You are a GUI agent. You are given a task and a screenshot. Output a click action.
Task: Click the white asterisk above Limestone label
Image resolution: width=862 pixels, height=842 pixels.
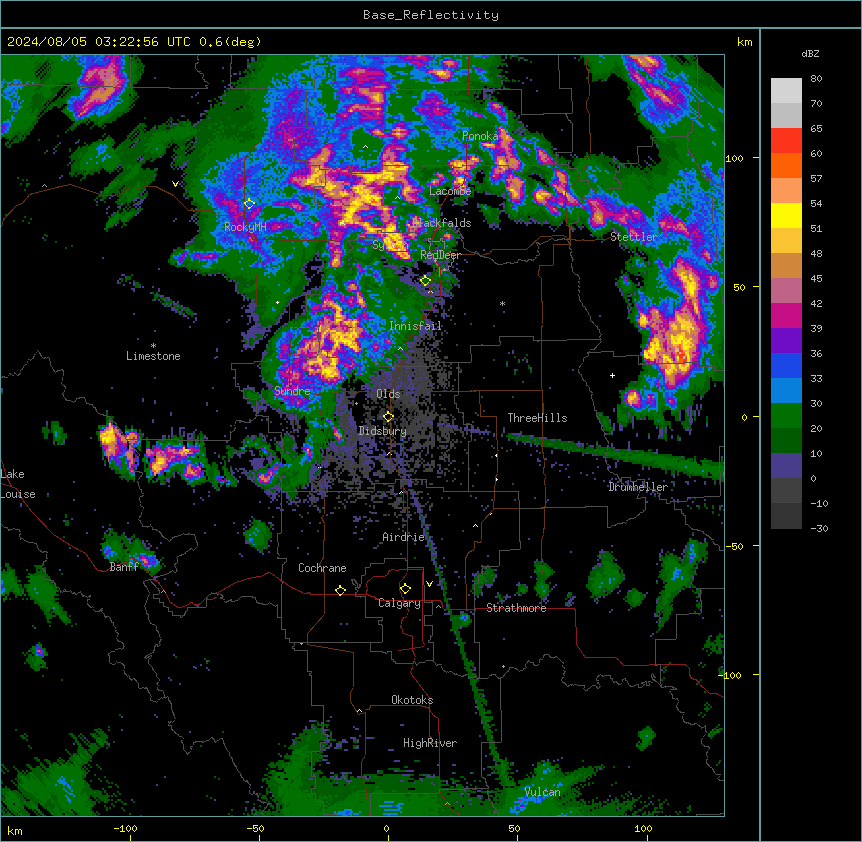tap(153, 346)
